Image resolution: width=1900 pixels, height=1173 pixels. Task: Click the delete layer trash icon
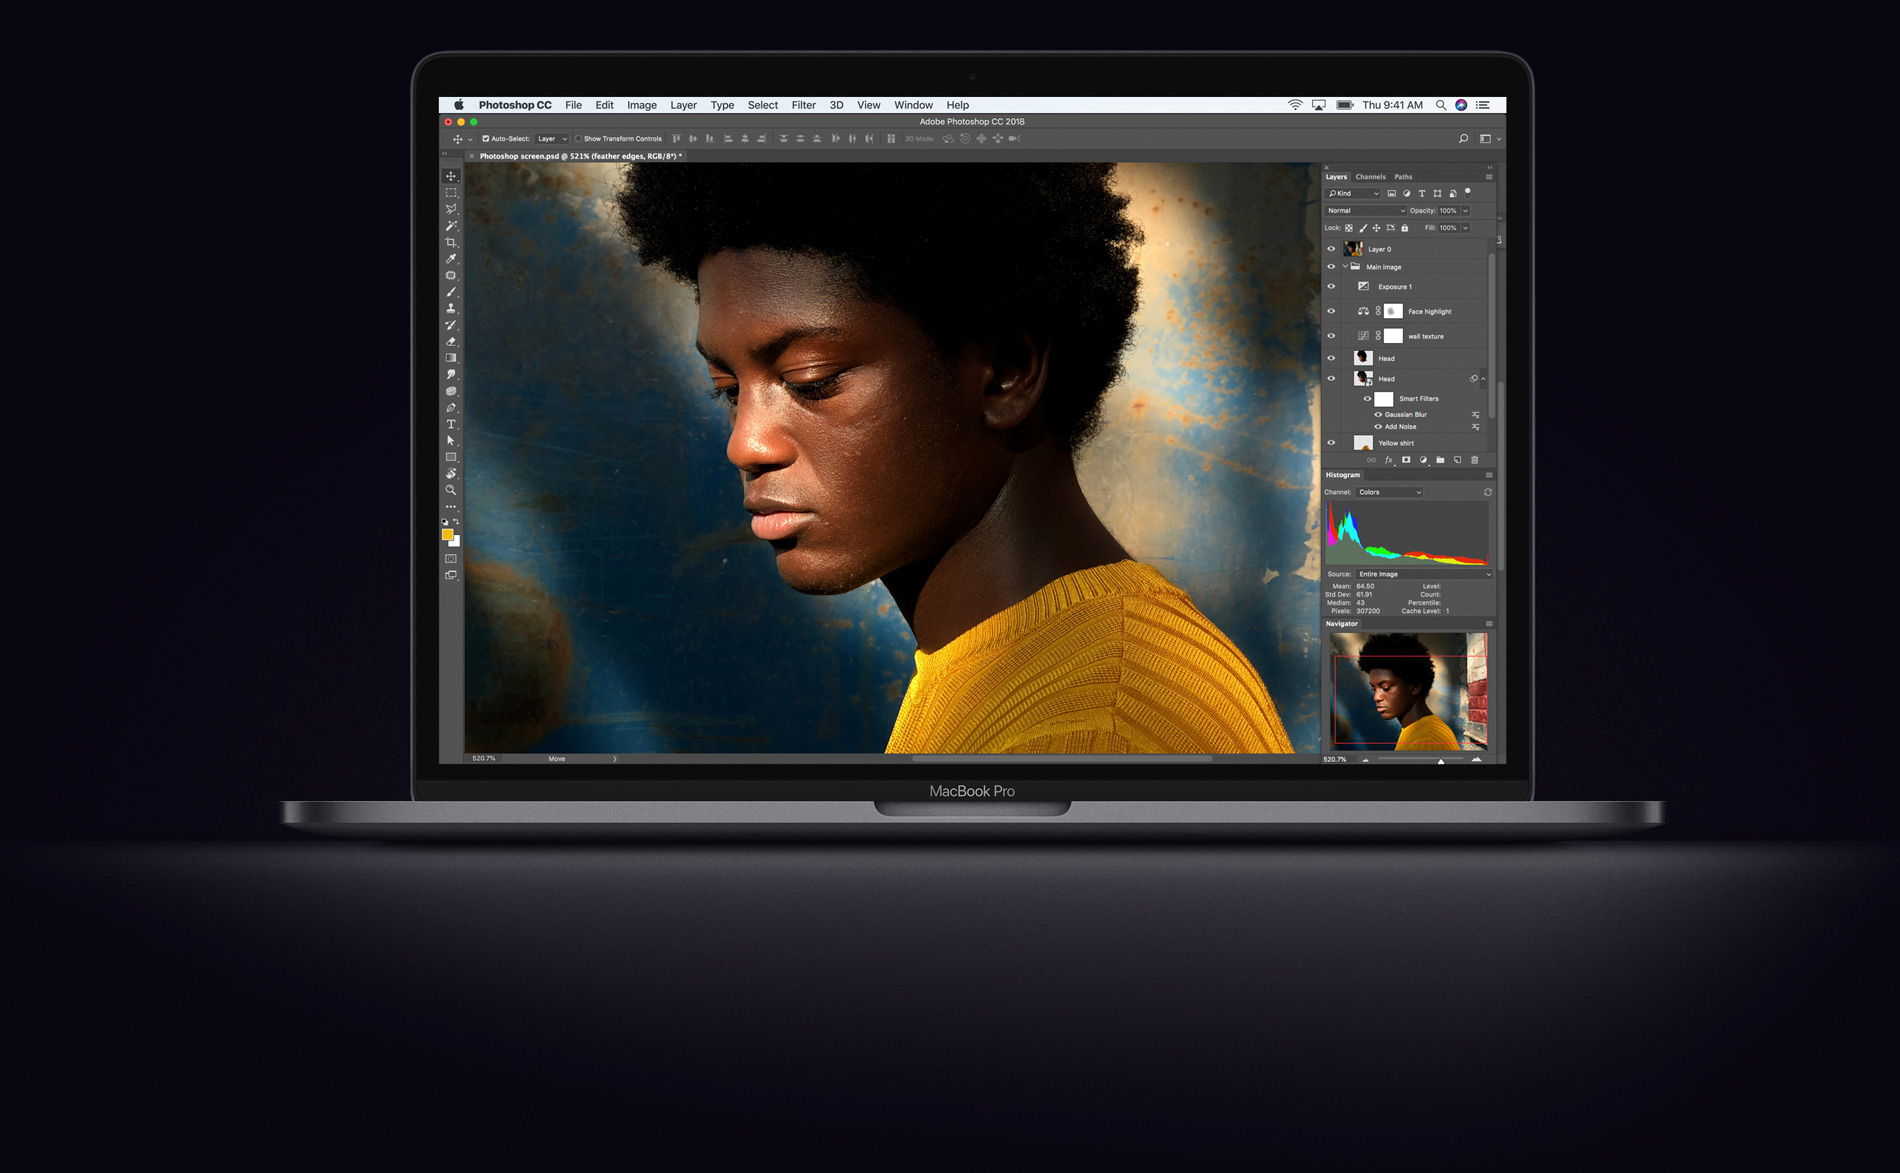(1475, 460)
